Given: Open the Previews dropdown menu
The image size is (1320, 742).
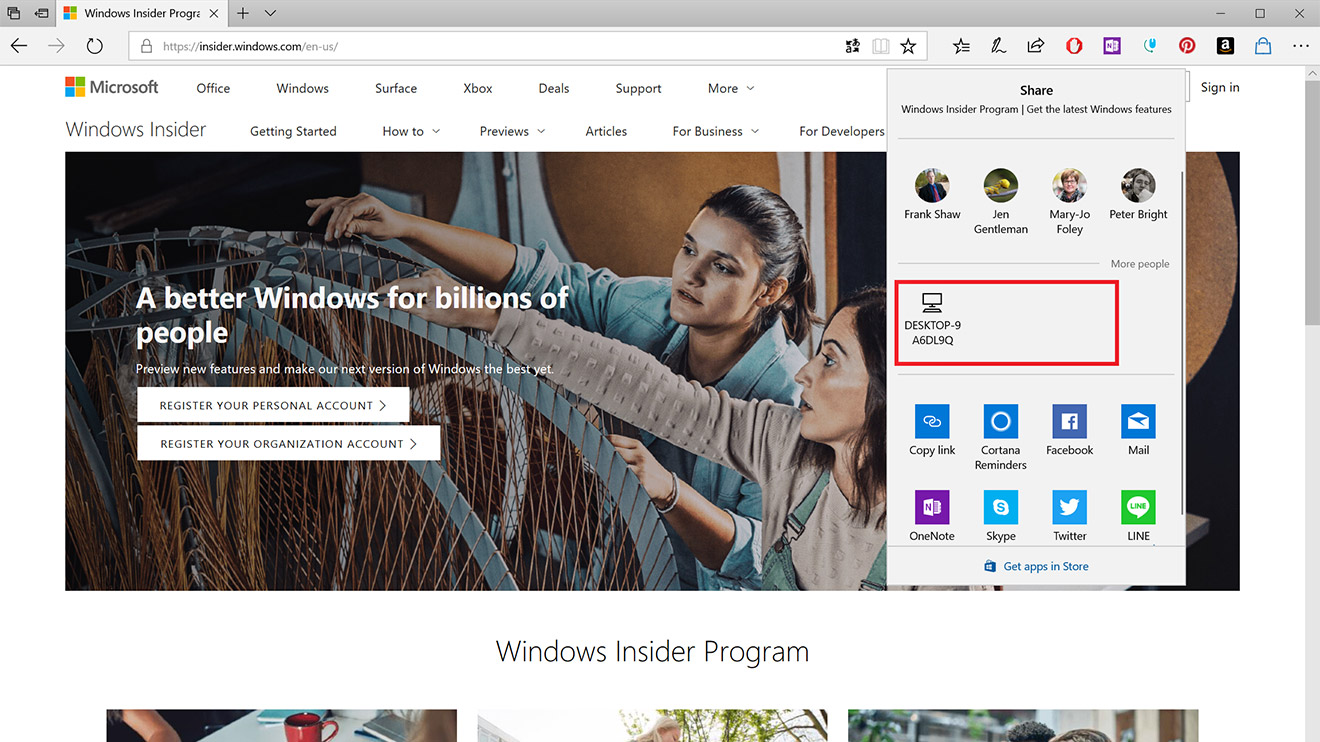Looking at the screenshot, I should point(512,131).
